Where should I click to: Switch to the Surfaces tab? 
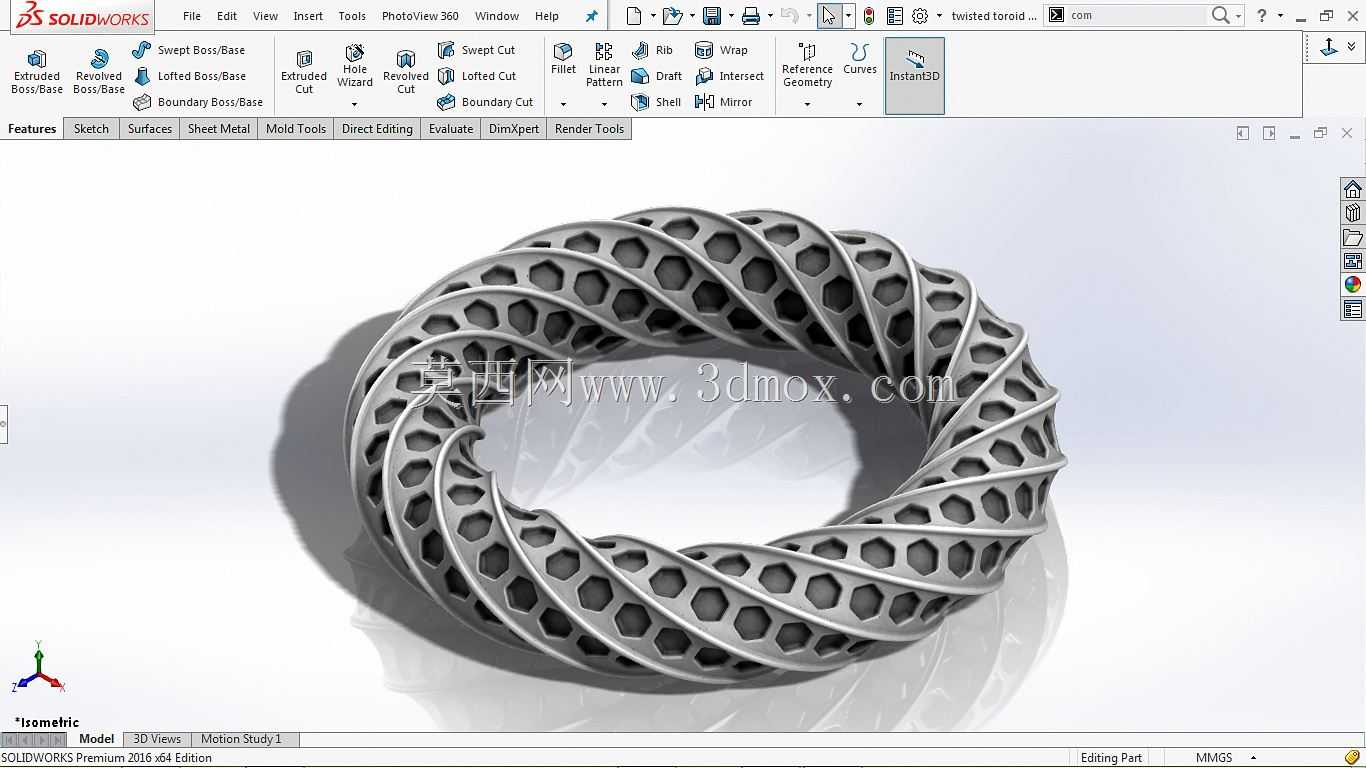[150, 129]
